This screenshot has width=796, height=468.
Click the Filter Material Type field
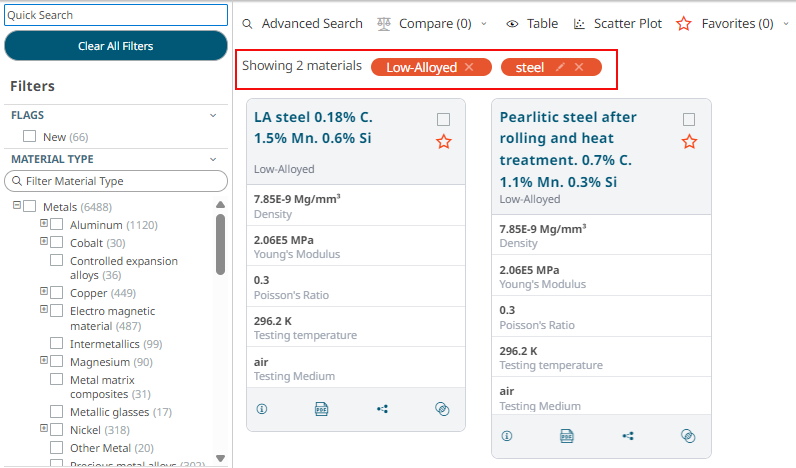coord(116,181)
